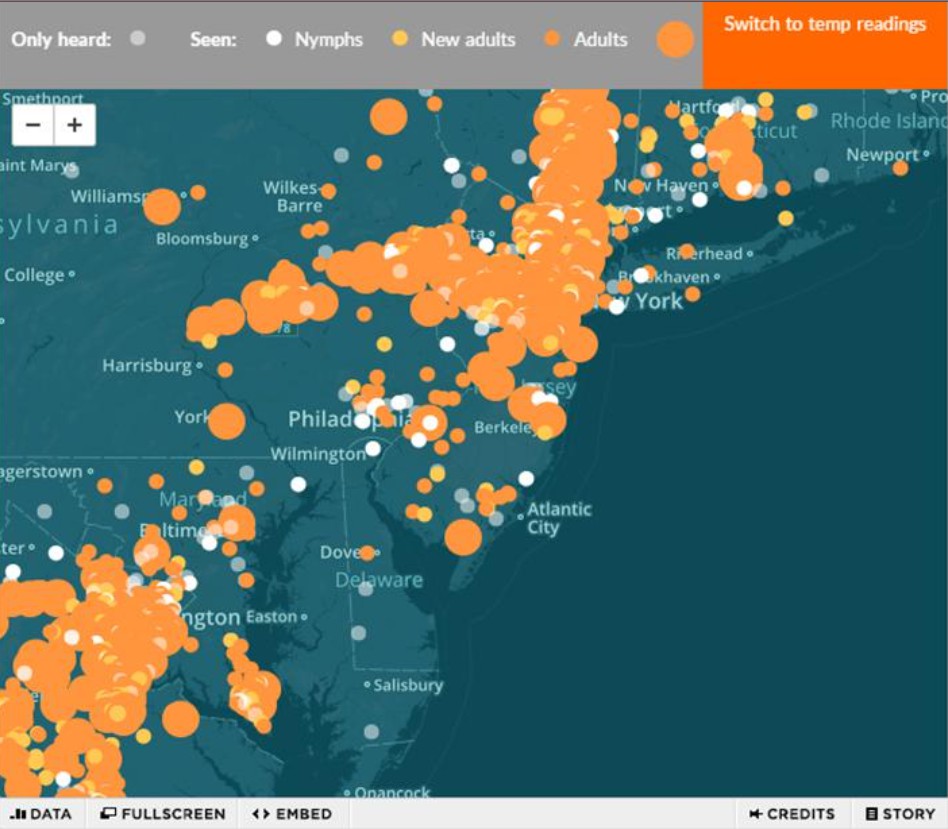
Task: Click the gray 'Only heard' legend dot
Action: click(x=138, y=38)
